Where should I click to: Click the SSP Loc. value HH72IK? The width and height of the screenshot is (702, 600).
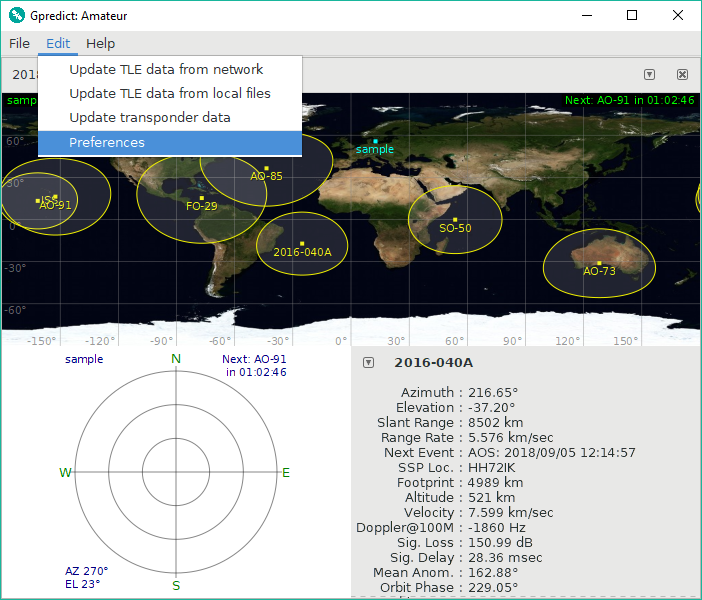coord(492,467)
